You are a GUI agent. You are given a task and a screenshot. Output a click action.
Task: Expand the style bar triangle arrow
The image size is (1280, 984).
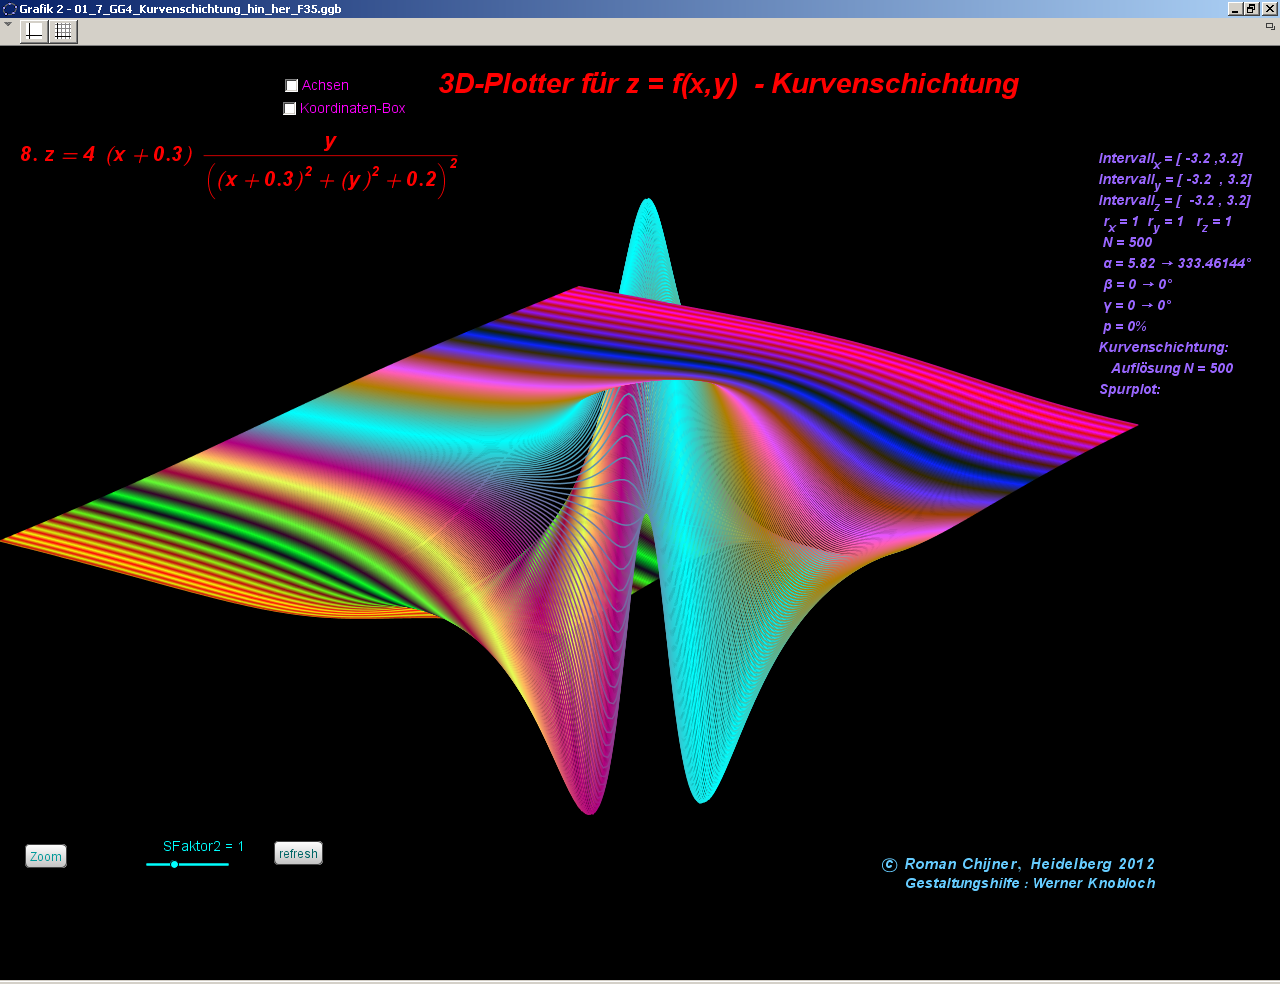[x=8, y=25]
